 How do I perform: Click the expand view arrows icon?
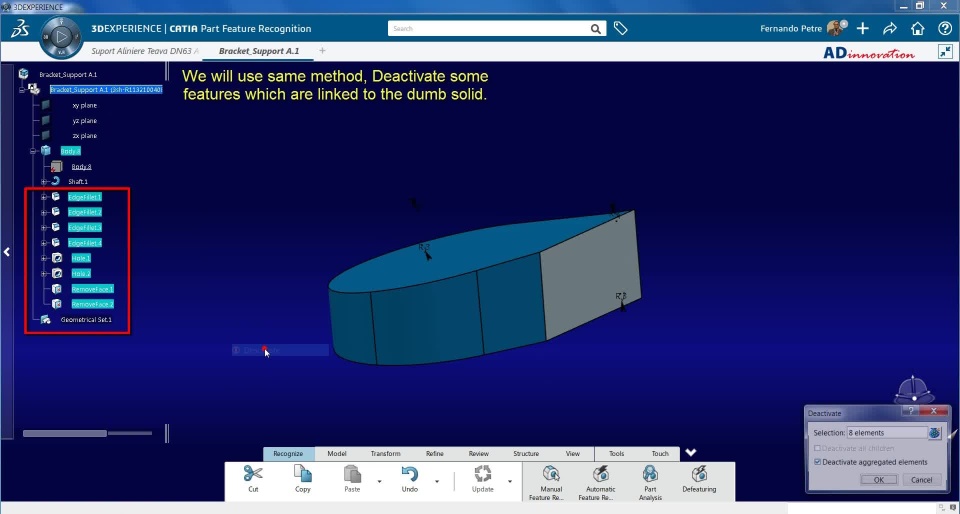(945, 52)
